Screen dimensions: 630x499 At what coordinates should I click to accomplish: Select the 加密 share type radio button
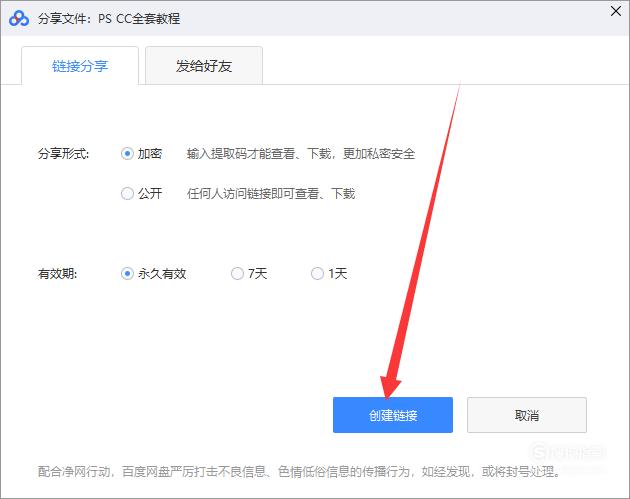coord(127,153)
